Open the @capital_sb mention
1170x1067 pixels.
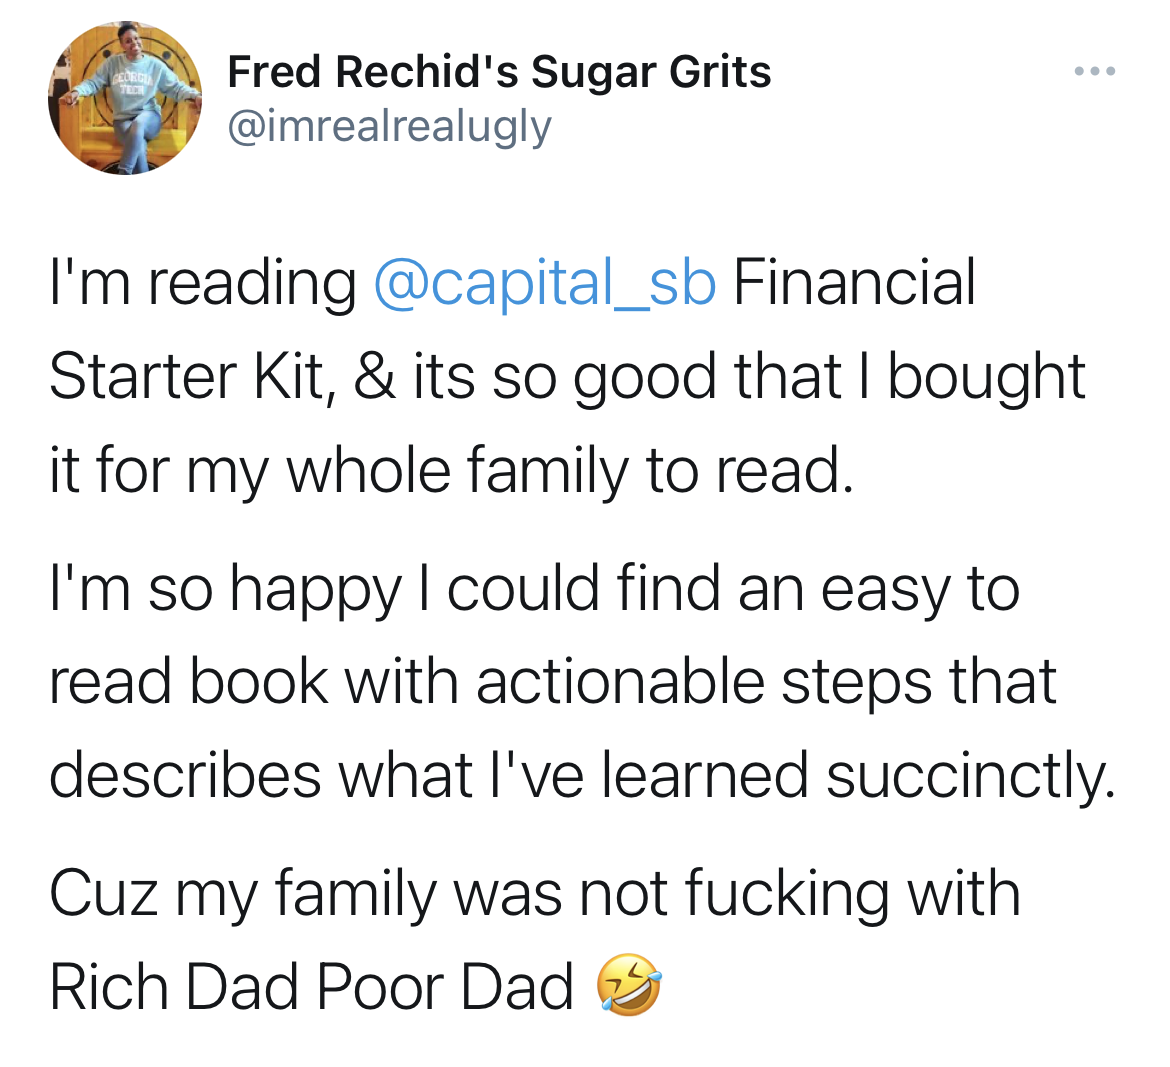pos(545,283)
